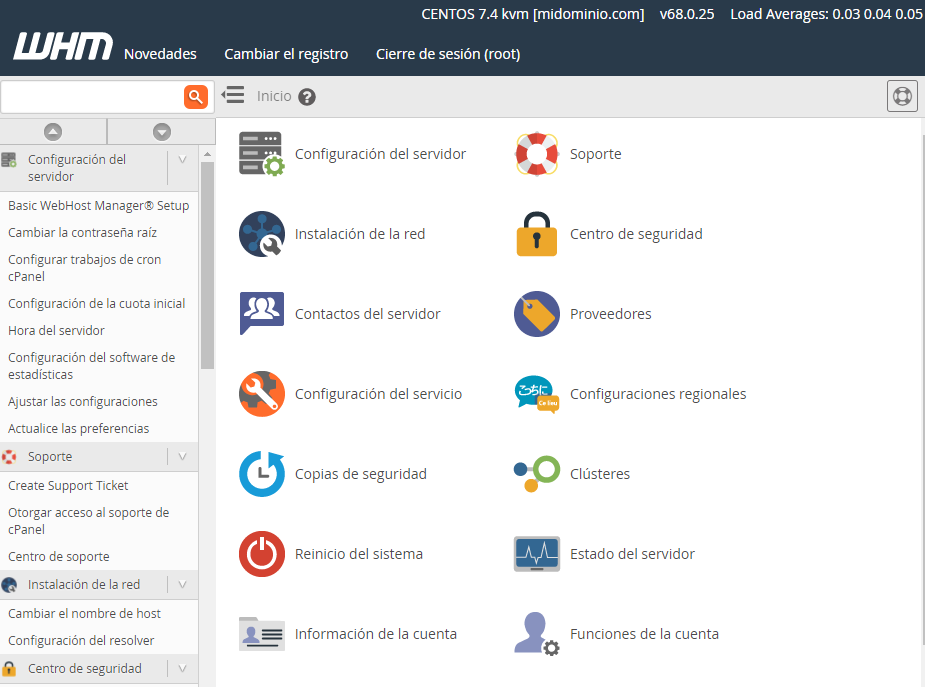Click the orange search magnifier button
This screenshot has height=687, width=925.
tap(196, 97)
